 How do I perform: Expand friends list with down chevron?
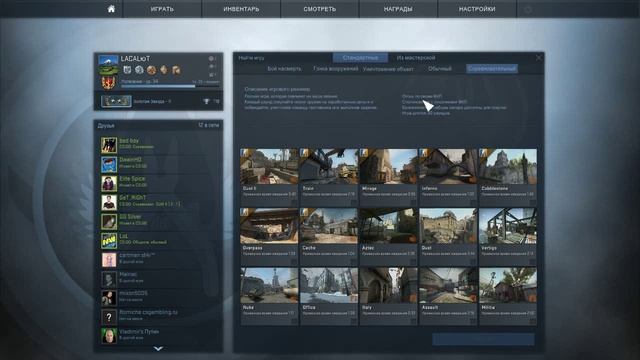point(158,349)
